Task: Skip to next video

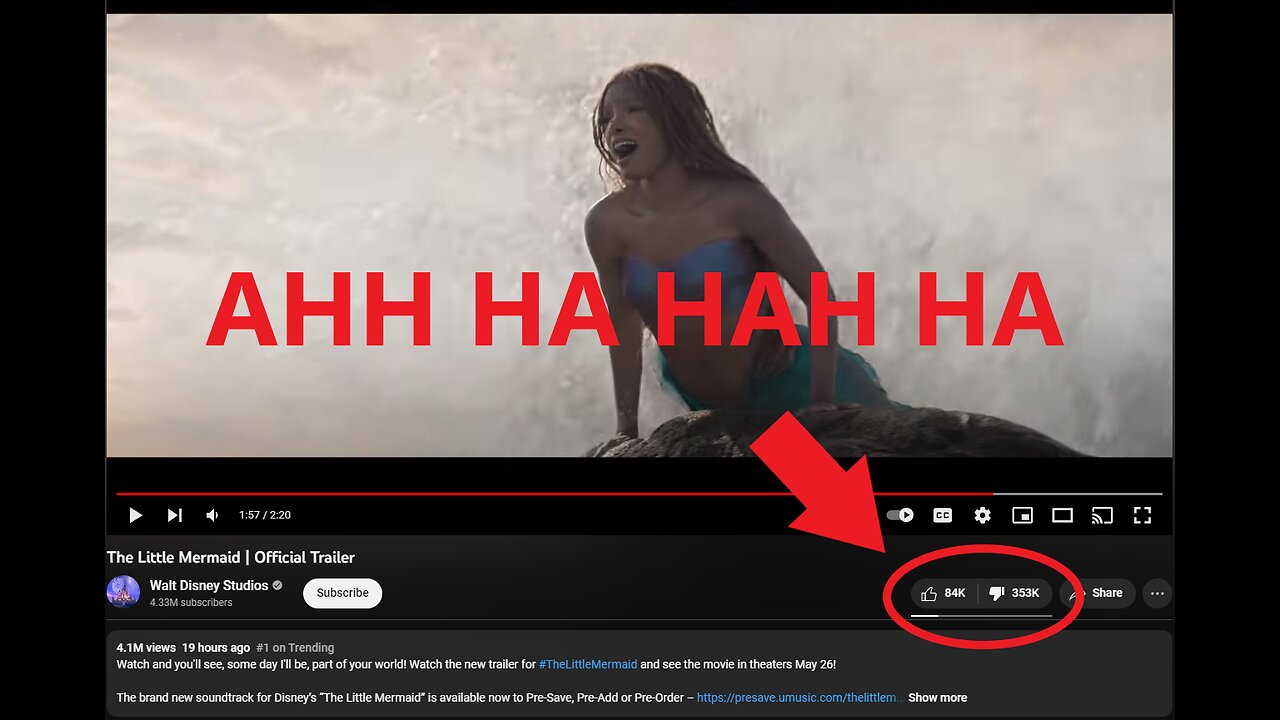Action: point(174,515)
